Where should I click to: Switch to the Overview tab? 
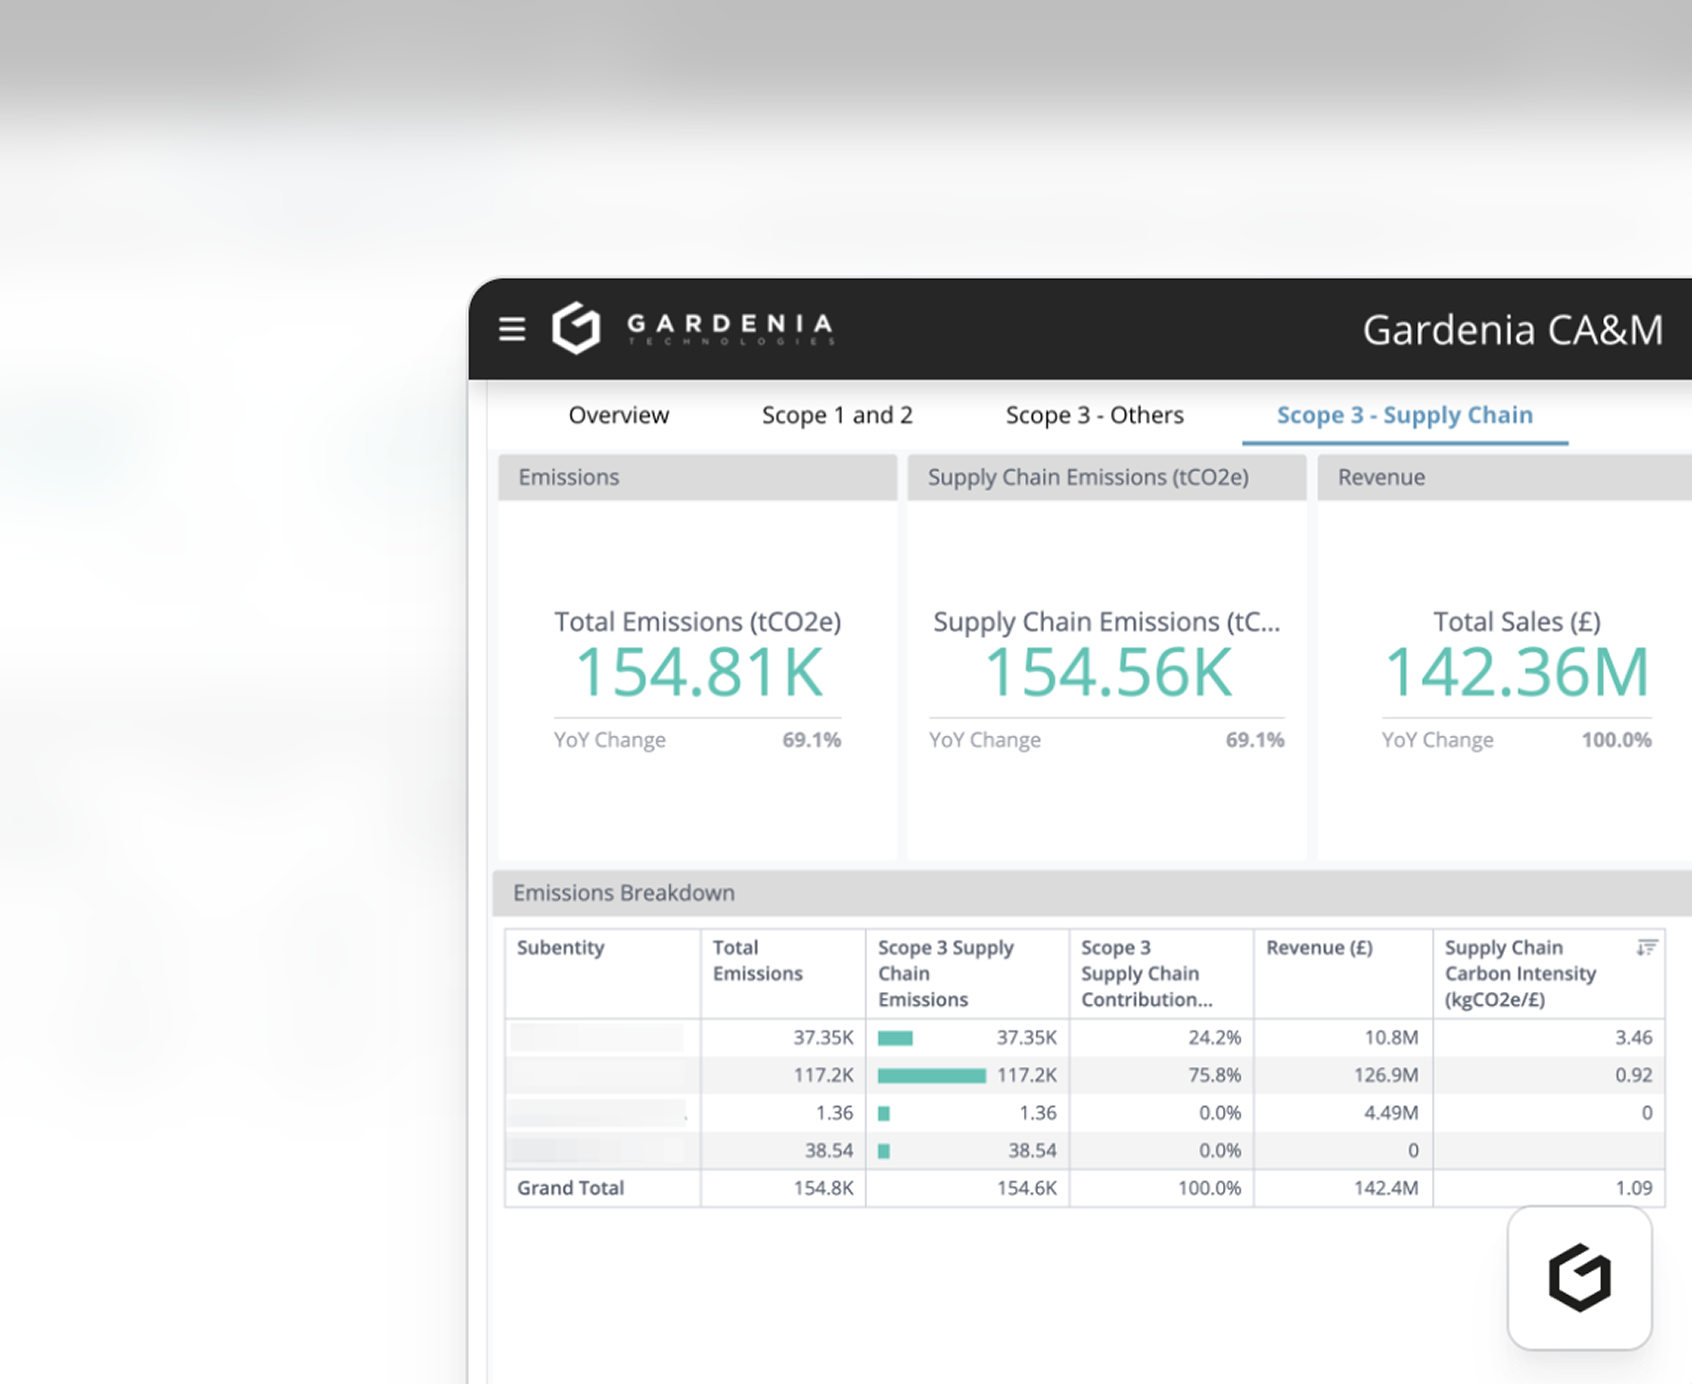pos(618,415)
